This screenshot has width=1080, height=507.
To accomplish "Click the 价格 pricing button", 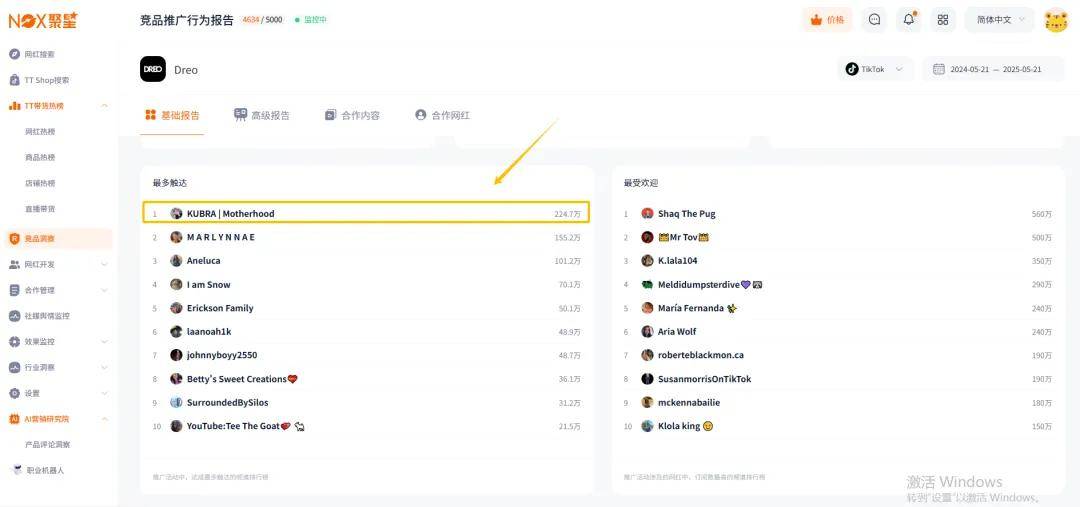I will [827, 20].
